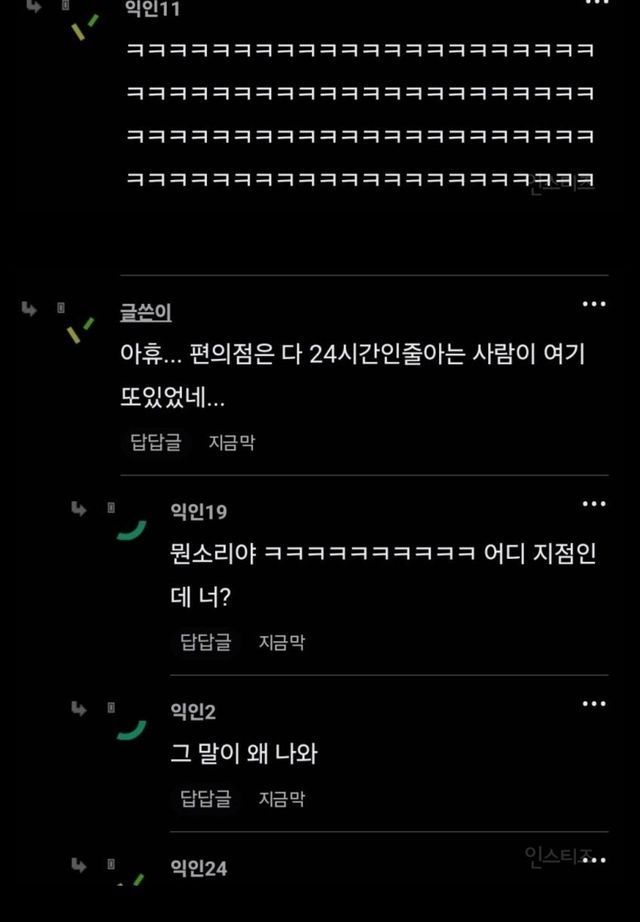Screen dimensions: 640x922
Task: Select username 익인24
Action: click(x=199, y=868)
